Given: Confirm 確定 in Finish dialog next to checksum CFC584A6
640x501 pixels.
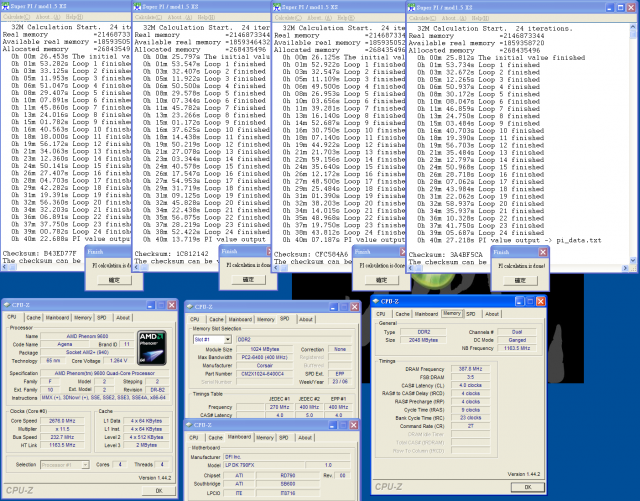Looking at the screenshot, I should (x=381, y=280).
